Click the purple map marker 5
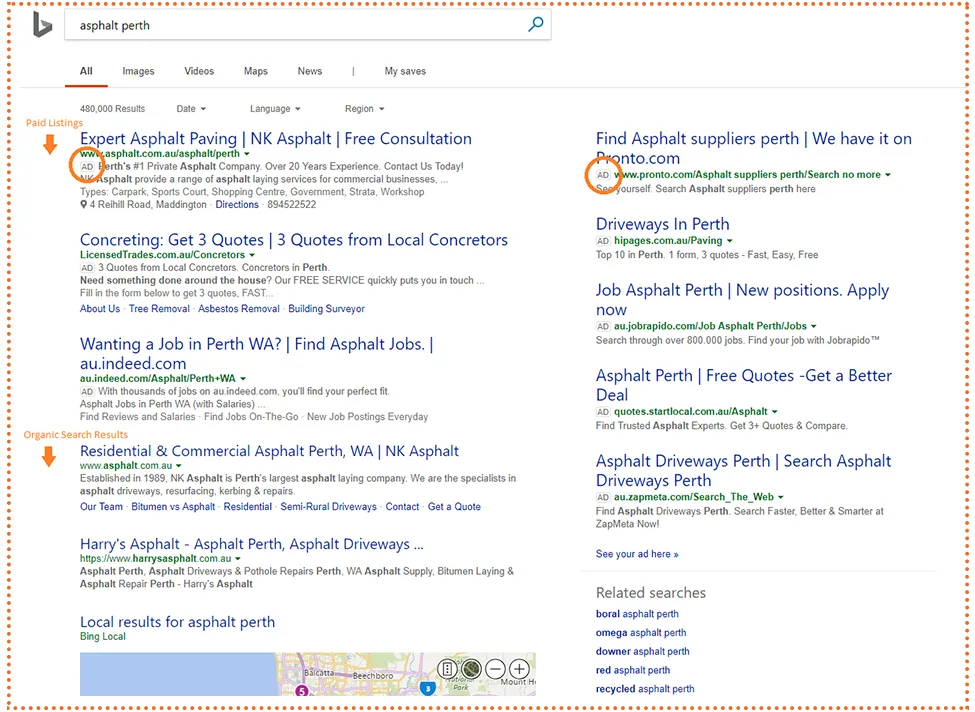The width and height of the screenshot is (975, 712). [x=302, y=690]
